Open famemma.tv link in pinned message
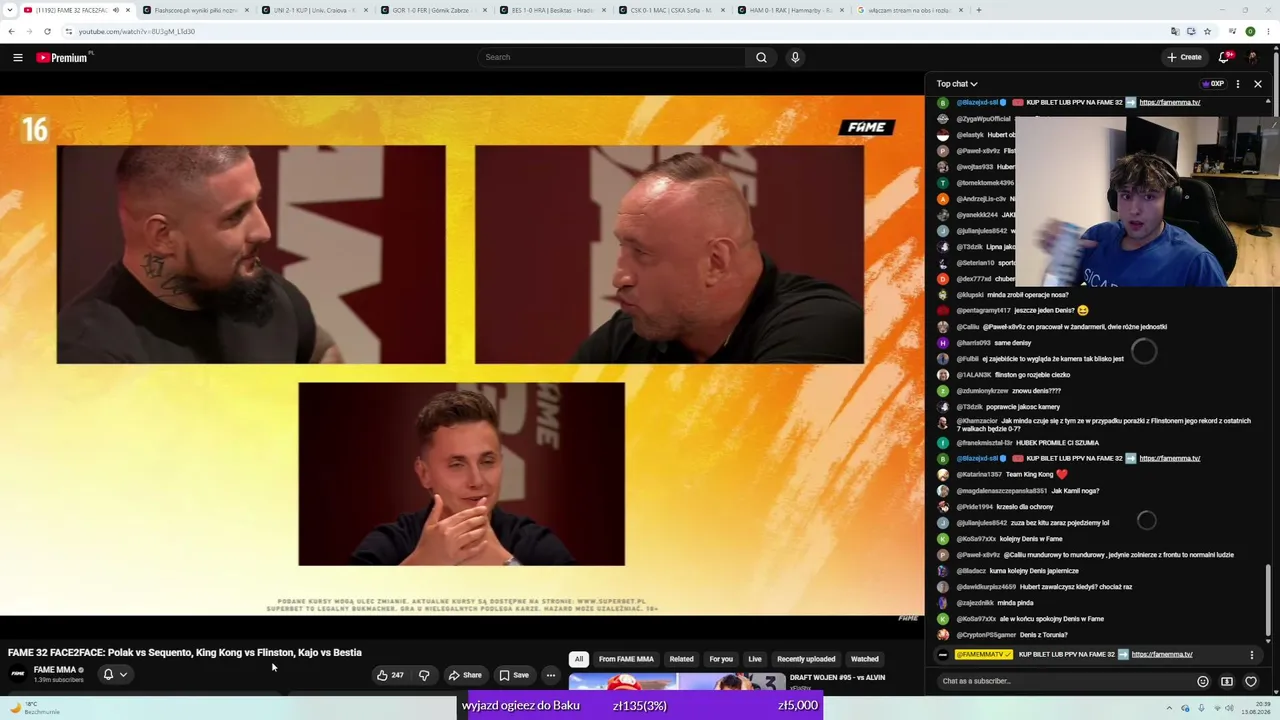 pos(1162,655)
